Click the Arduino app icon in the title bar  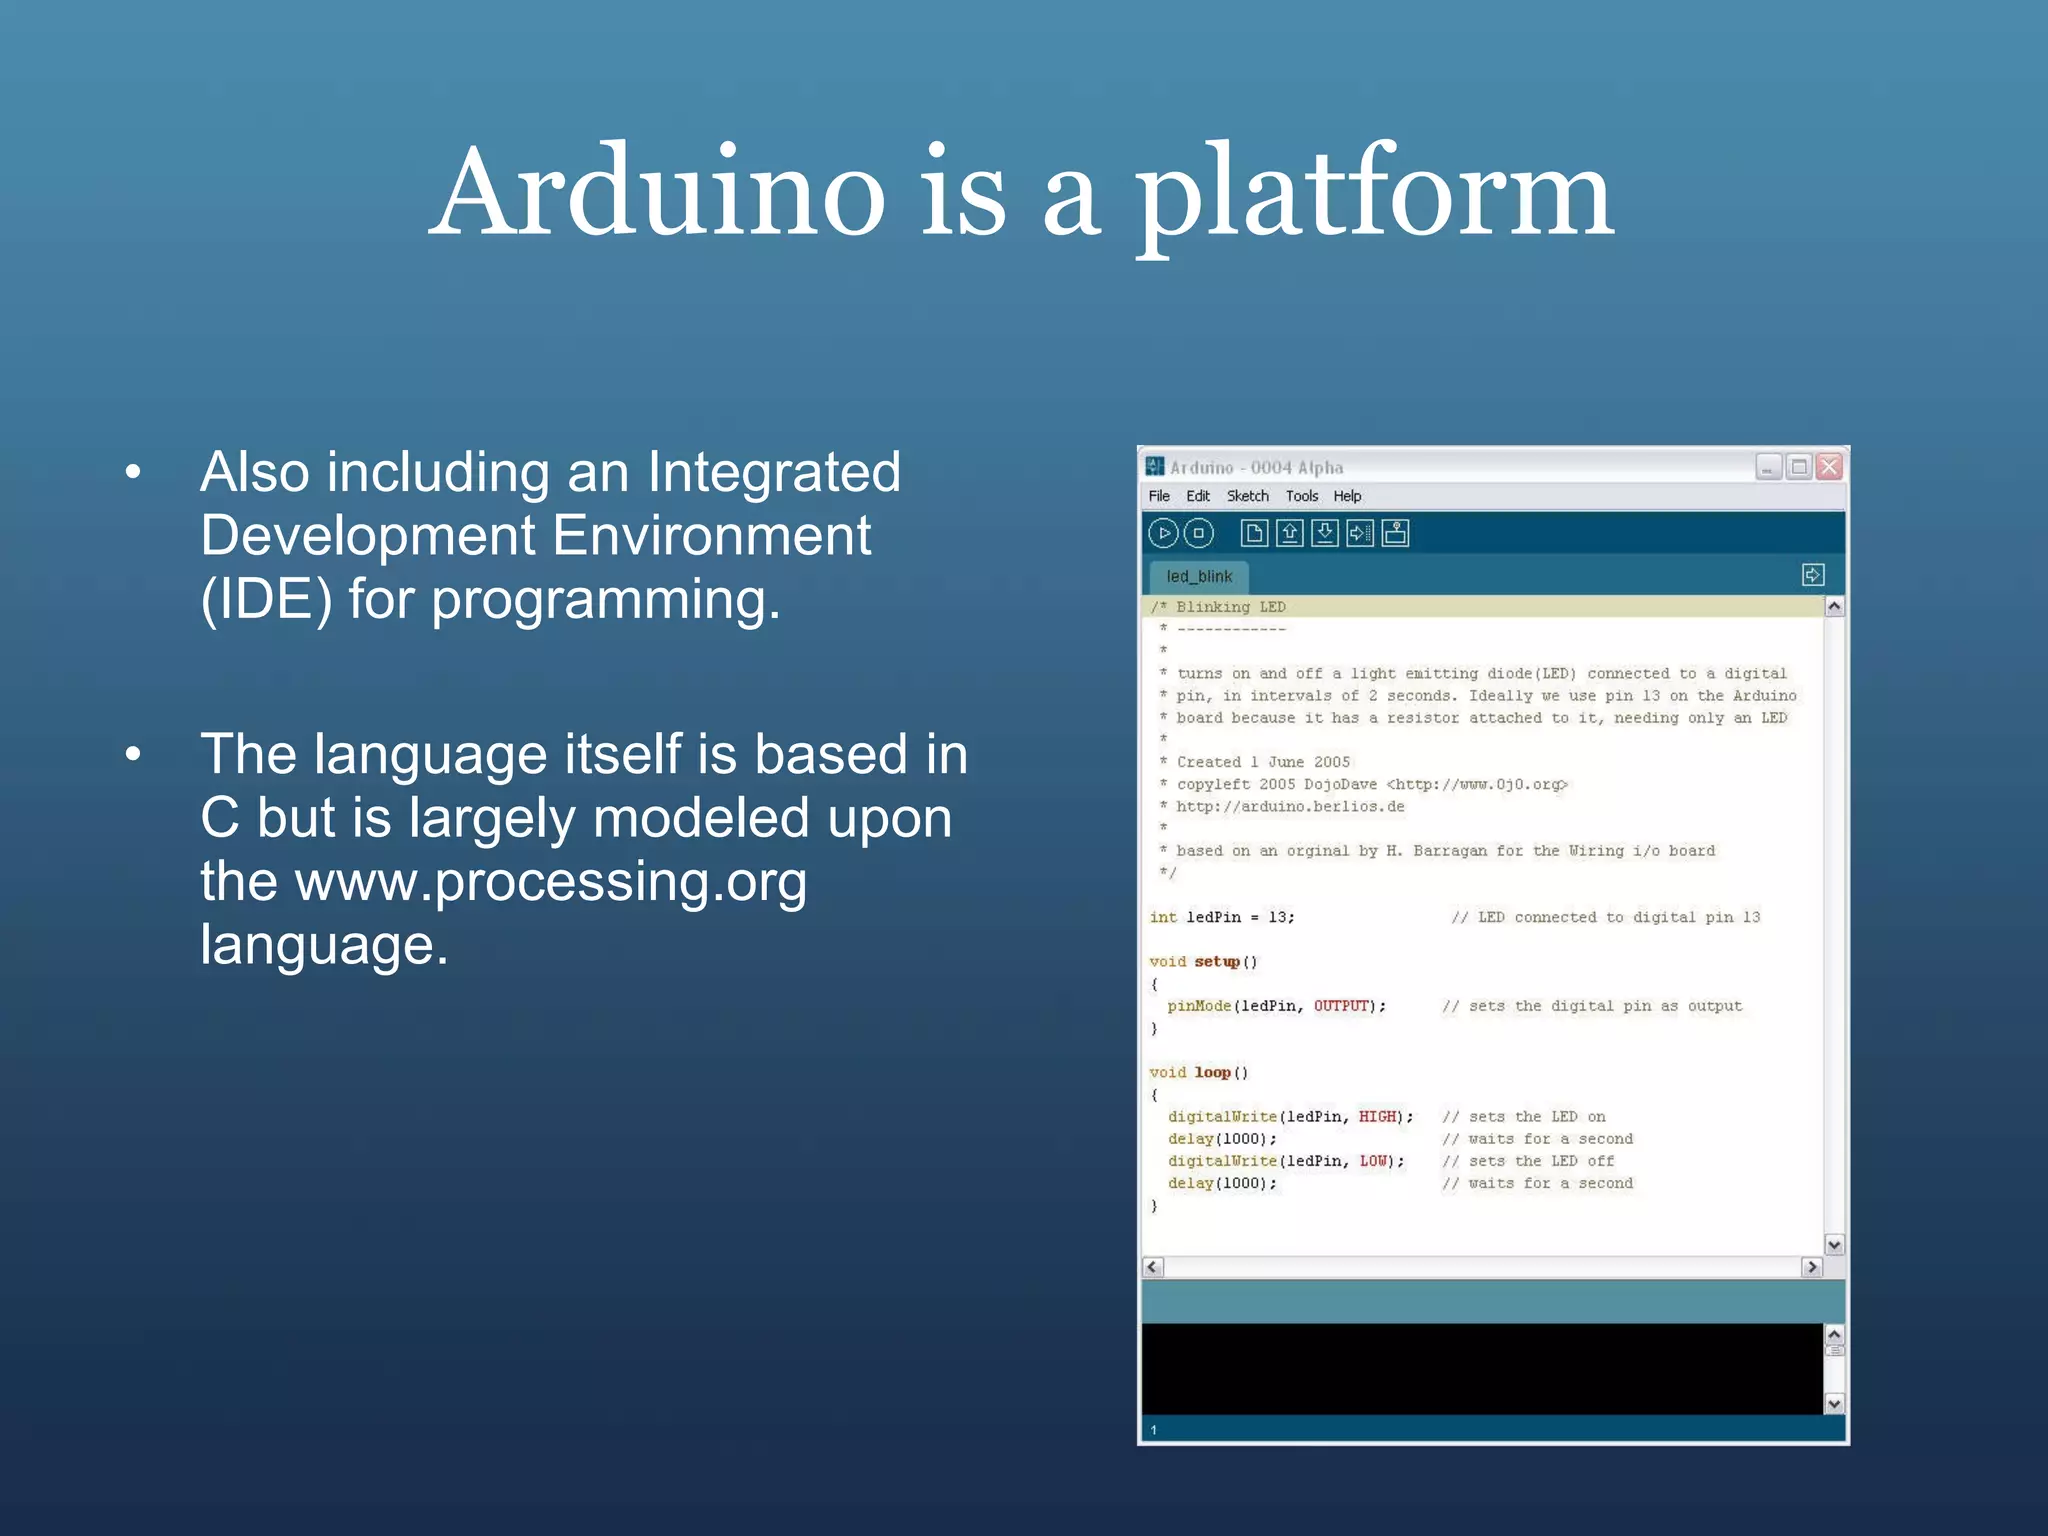coord(1155,466)
